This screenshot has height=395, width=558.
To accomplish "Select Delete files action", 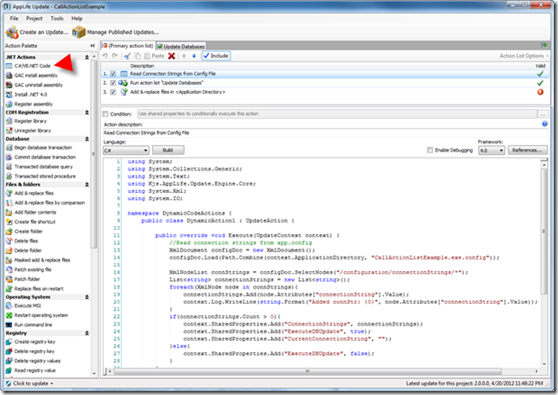I will tap(22, 241).
